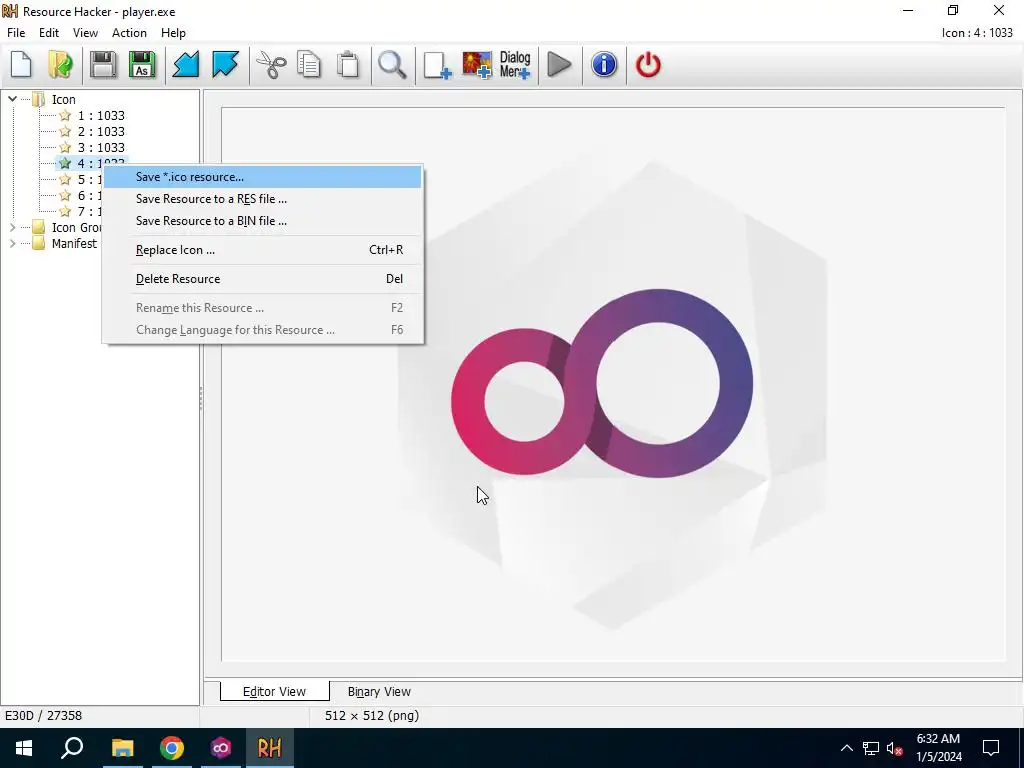Open the Windows Start menu
The image size is (1024, 768).
[x=24, y=748]
